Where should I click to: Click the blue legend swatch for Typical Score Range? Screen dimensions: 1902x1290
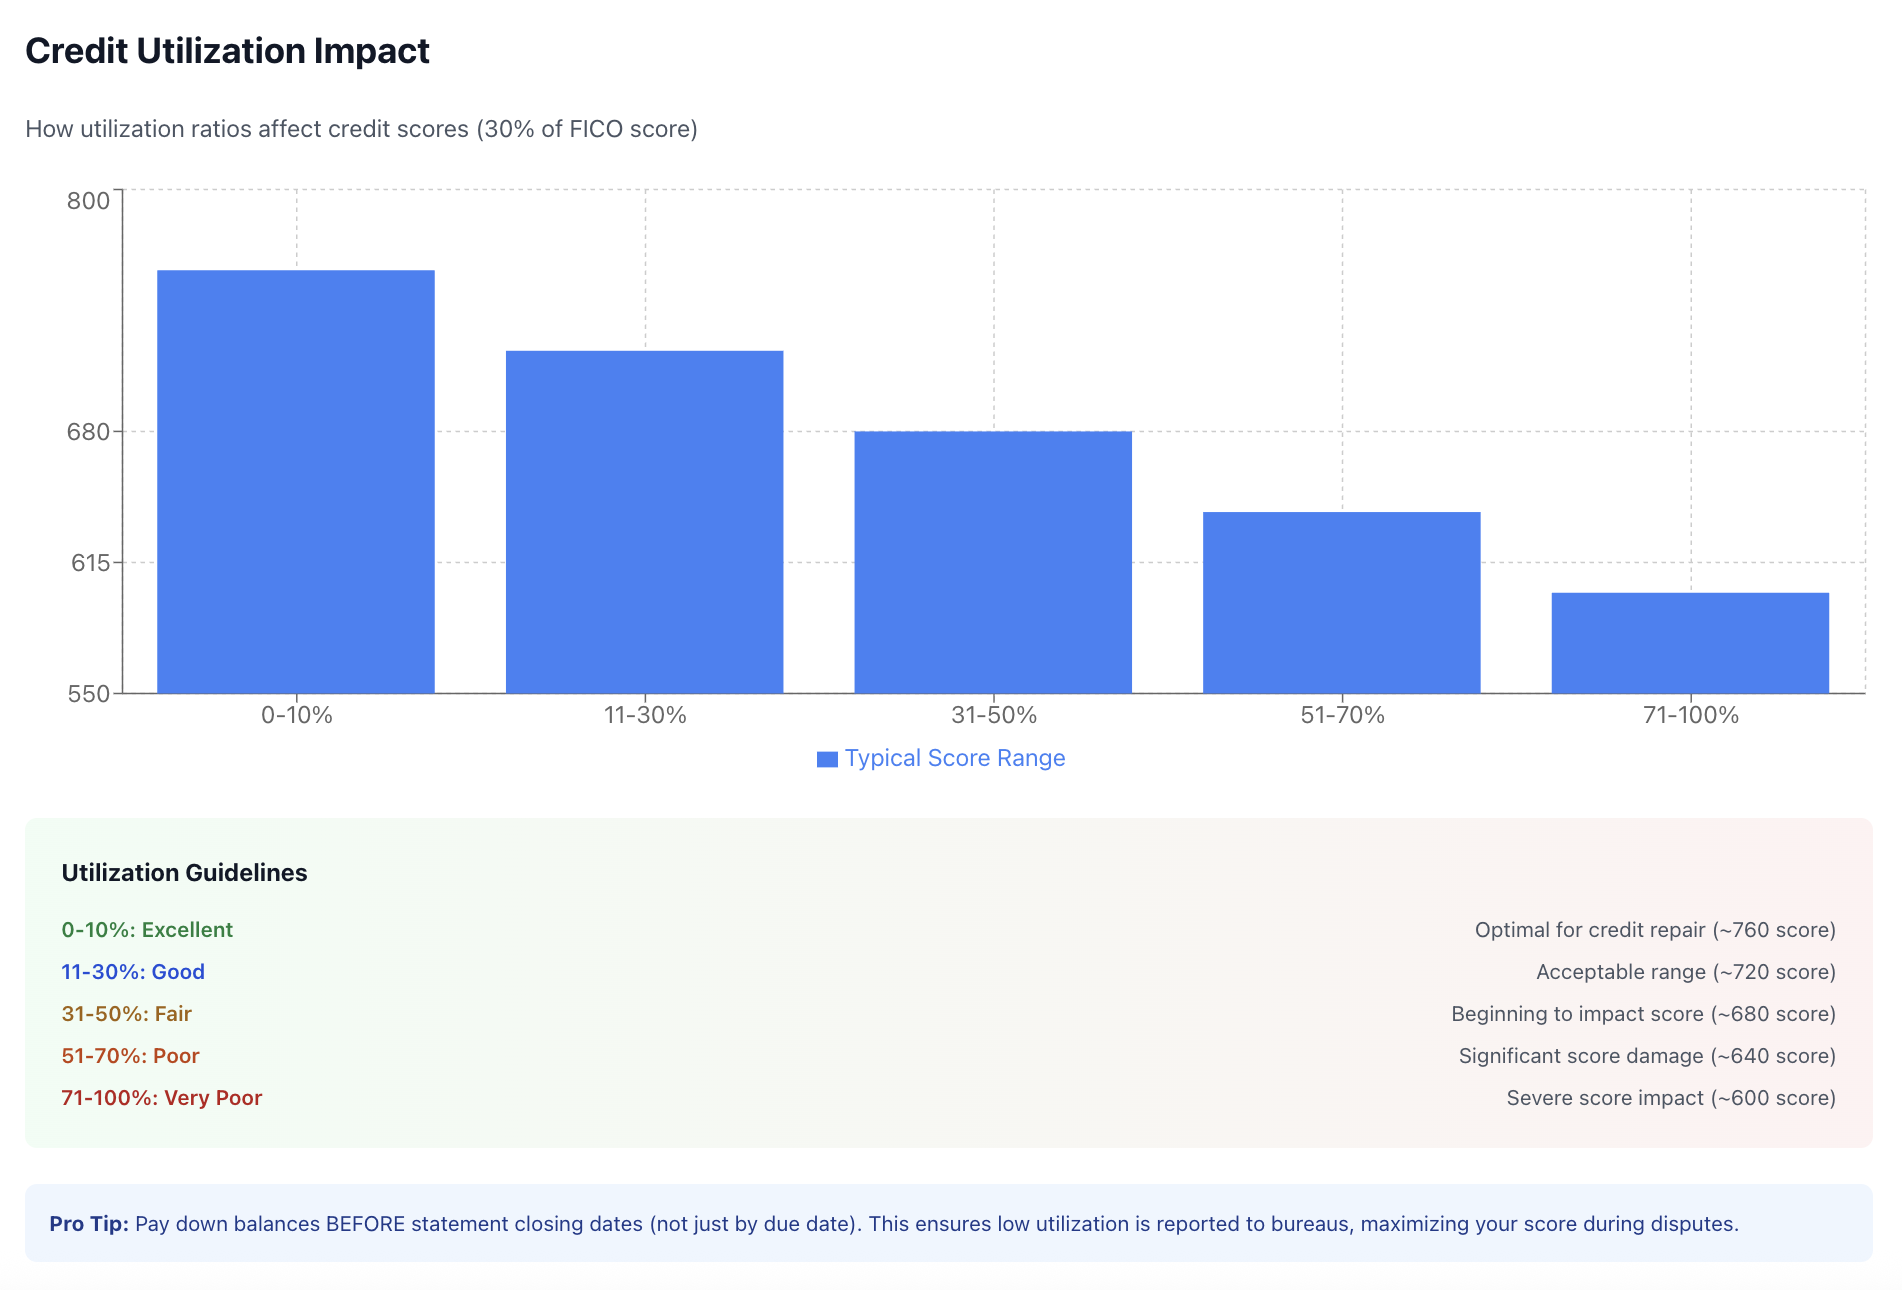pos(827,759)
